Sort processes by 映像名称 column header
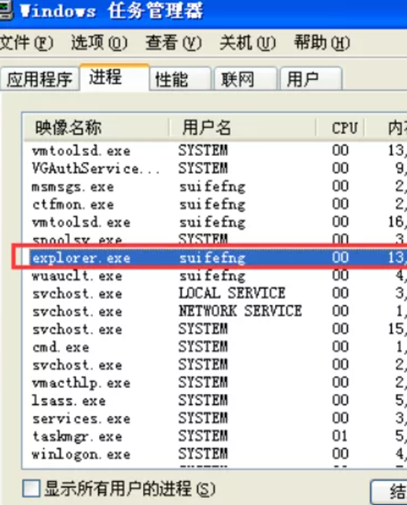 tap(97, 127)
